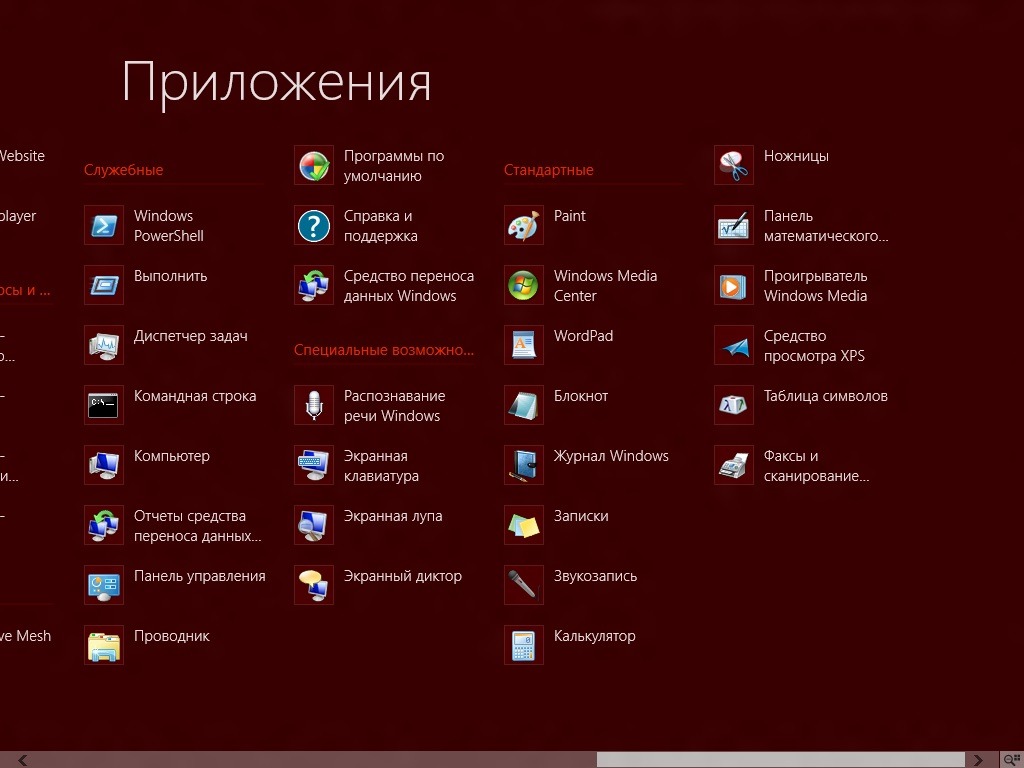Image resolution: width=1024 pixels, height=768 pixels.
Task: Launch the Экранная лупа icon
Action: (x=314, y=526)
